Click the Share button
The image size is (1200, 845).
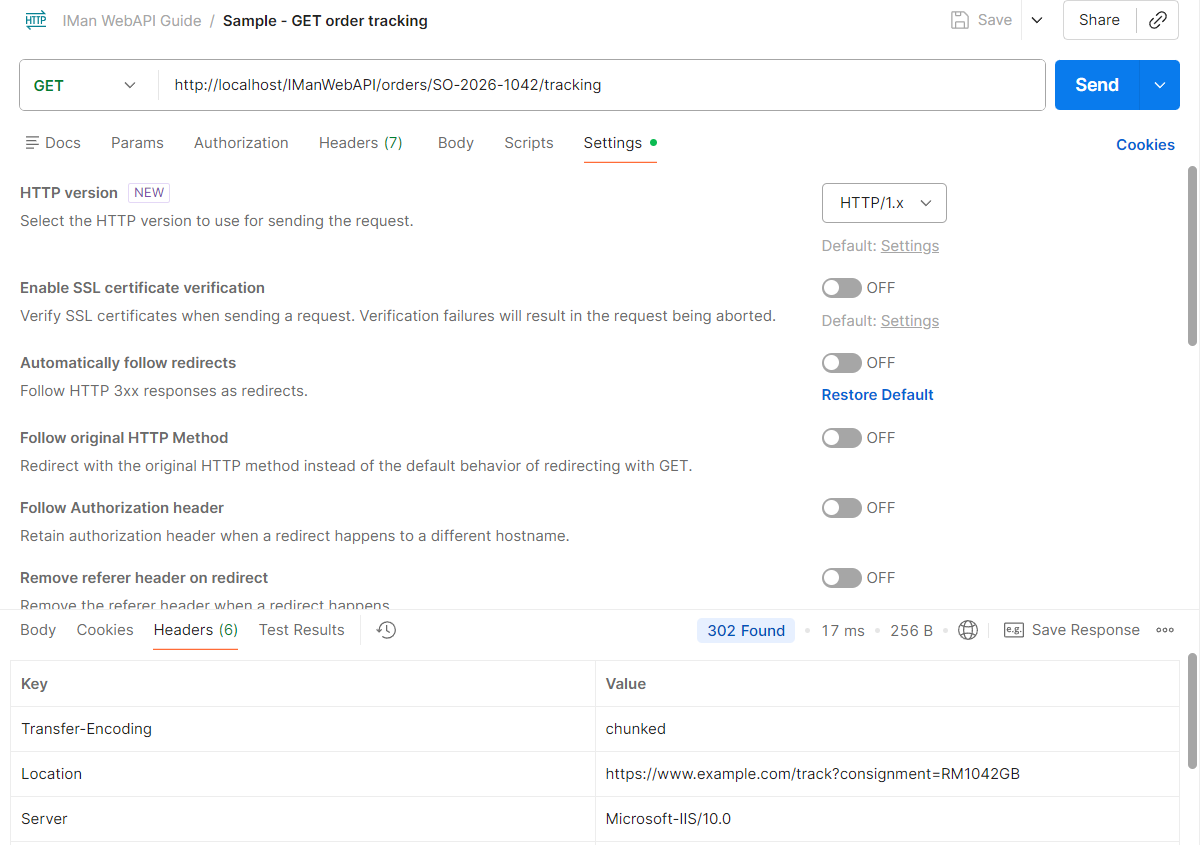pyautogui.click(x=1099, y=20)
